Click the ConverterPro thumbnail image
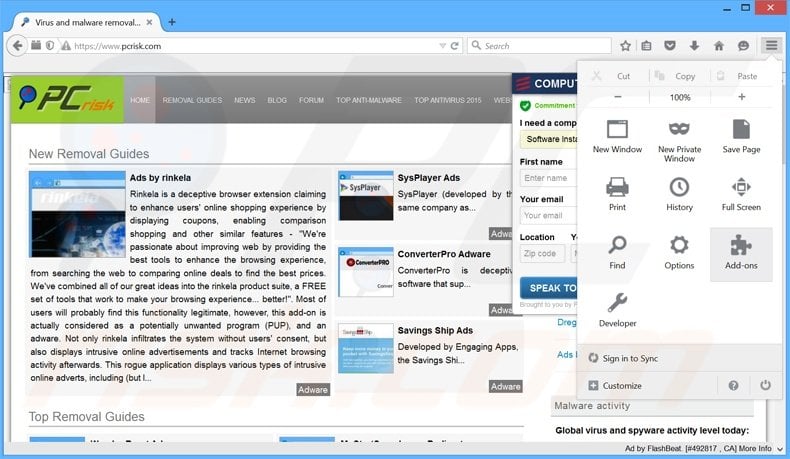 [366, 272]
